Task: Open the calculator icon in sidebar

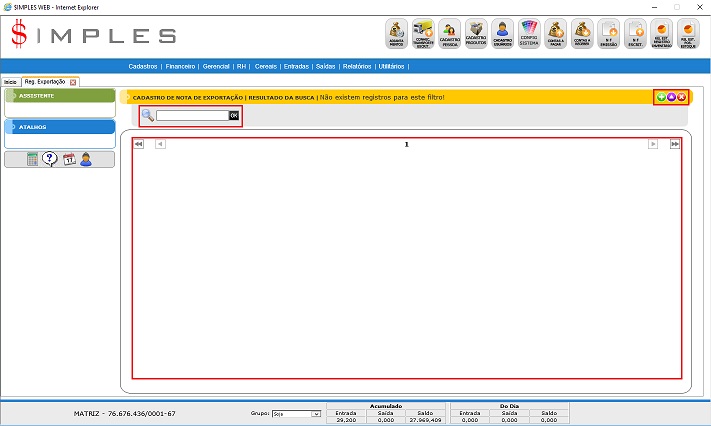Action: [x=33, y=159]
